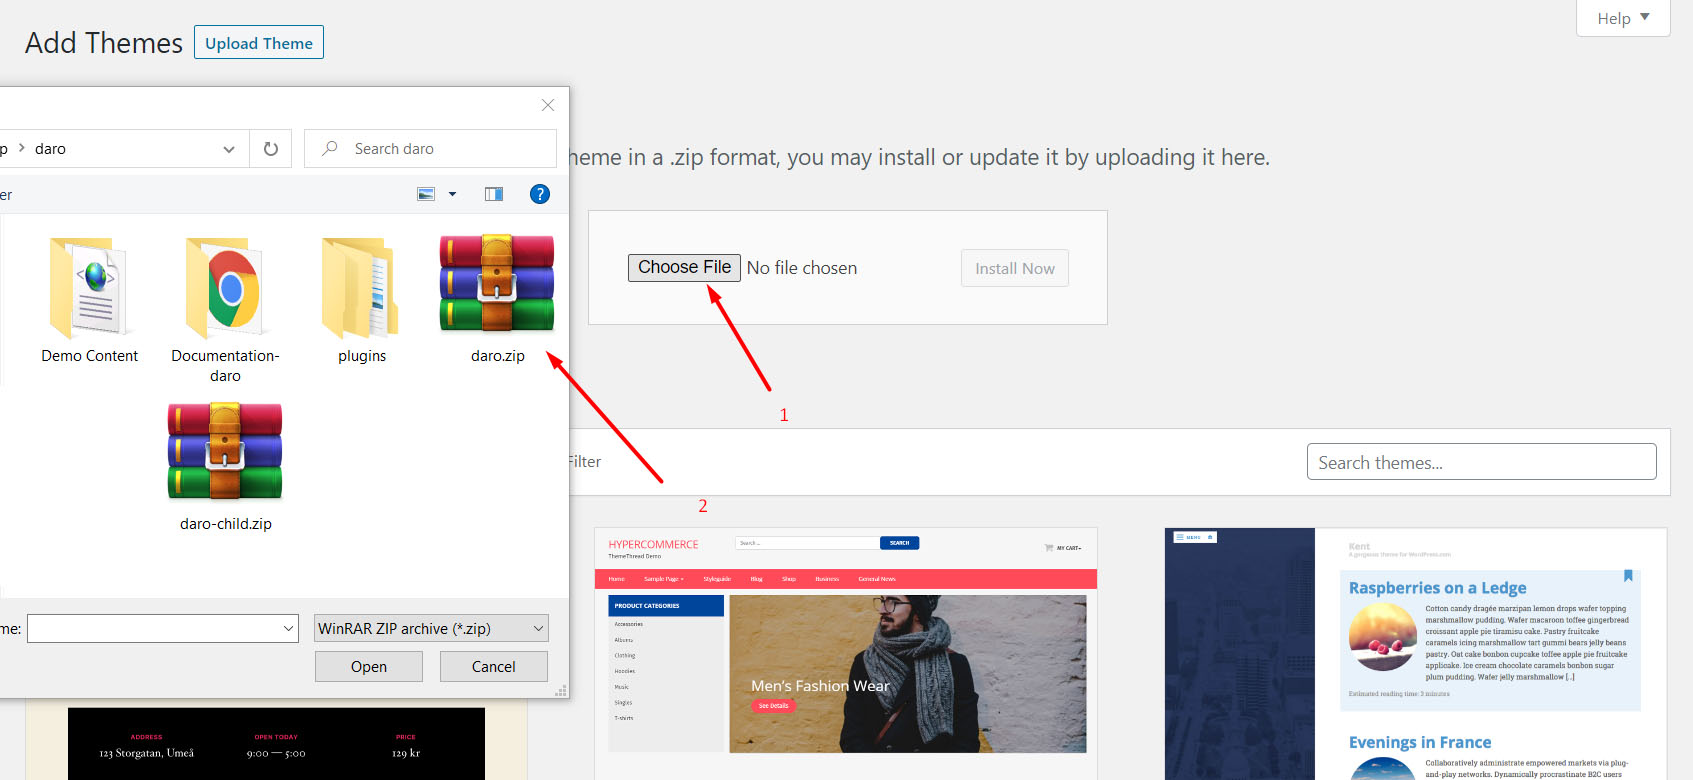Click the refresh button in file dialog
Screen dimensions: 1693x780
270,149
